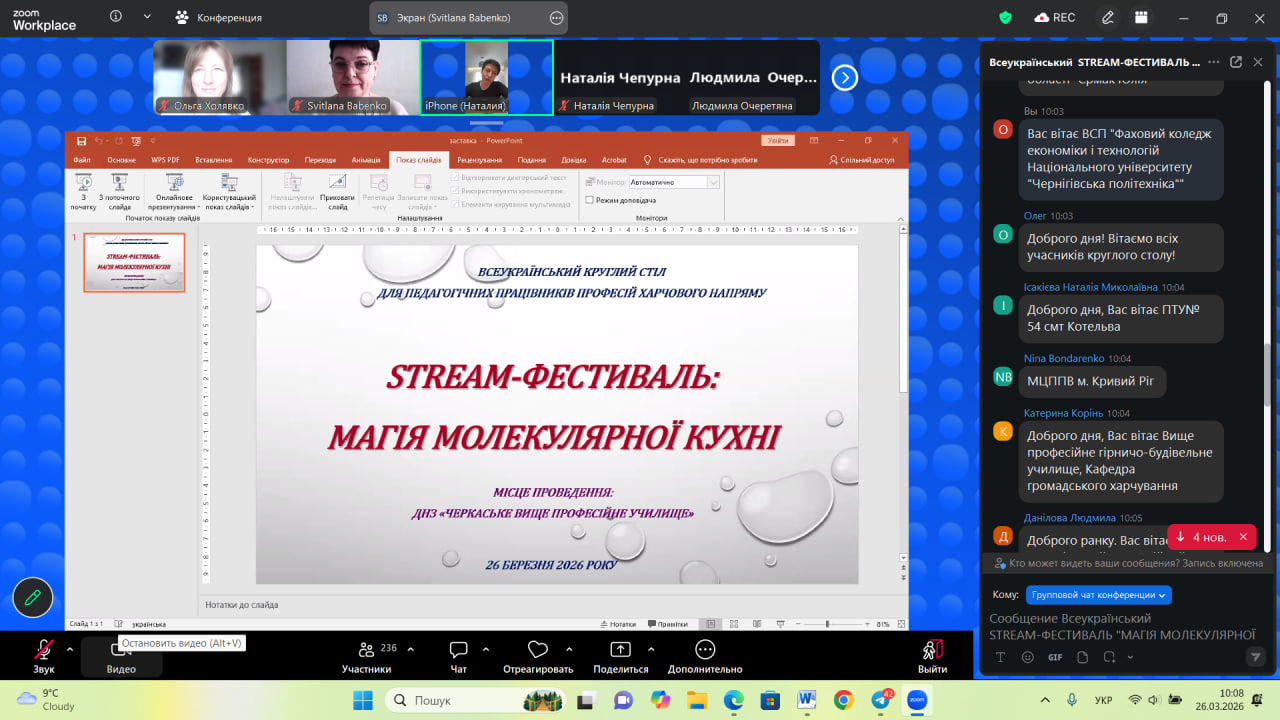
Task: Expand audio options arrow next to Звук
Action: click(70, 649)
